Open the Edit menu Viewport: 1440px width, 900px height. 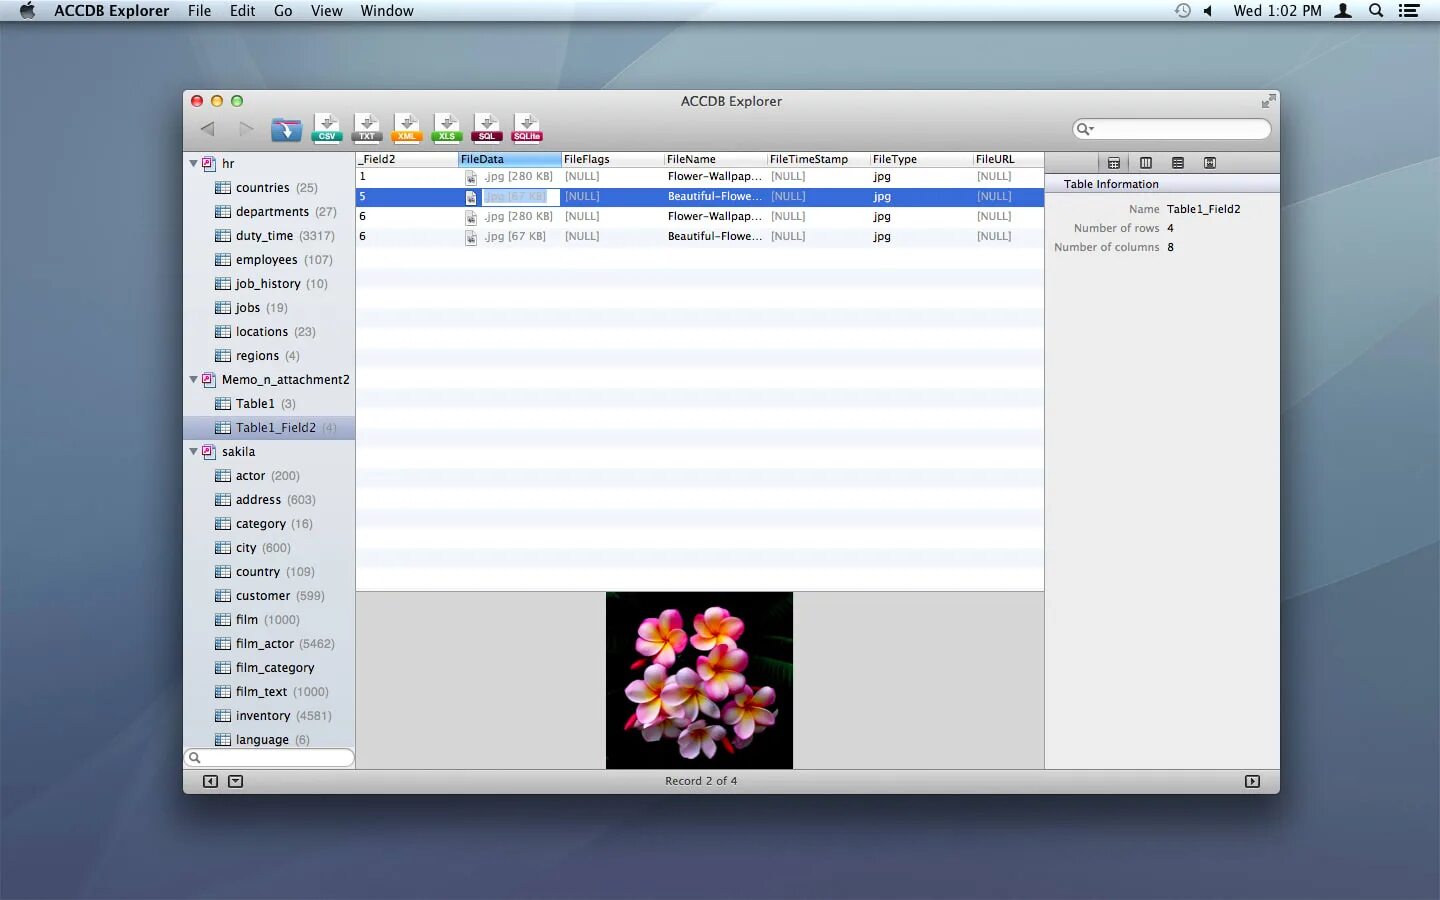[242, 11]
